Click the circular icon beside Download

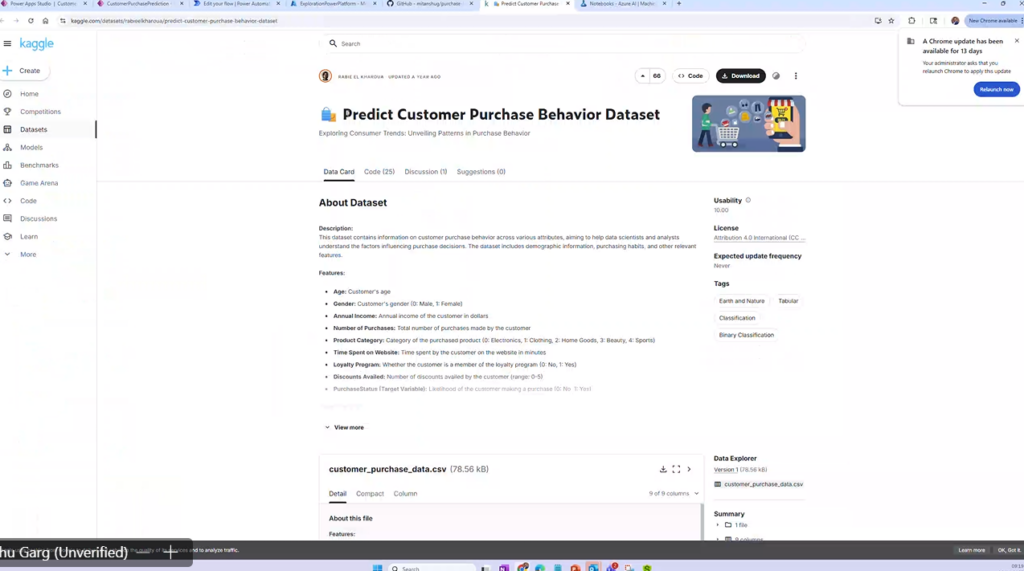point(776,76)
